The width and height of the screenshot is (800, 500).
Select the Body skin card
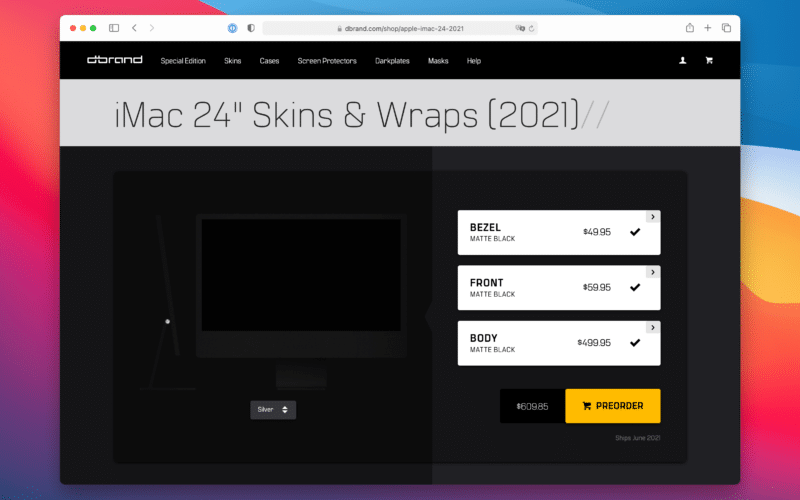(x=559, y=343)
